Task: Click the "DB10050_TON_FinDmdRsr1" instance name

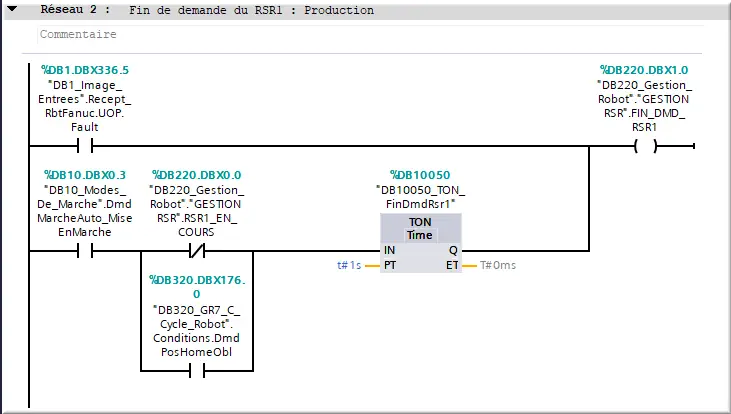Action: point(420,197)
